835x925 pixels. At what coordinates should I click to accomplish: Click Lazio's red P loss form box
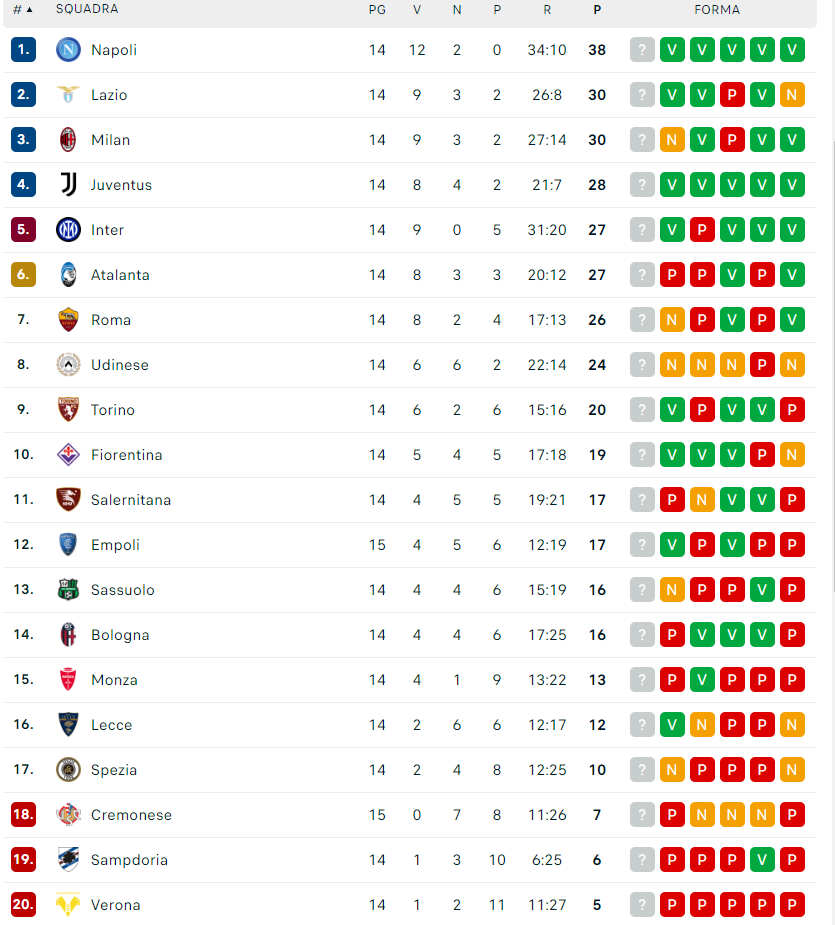click(x=732, y=95)
